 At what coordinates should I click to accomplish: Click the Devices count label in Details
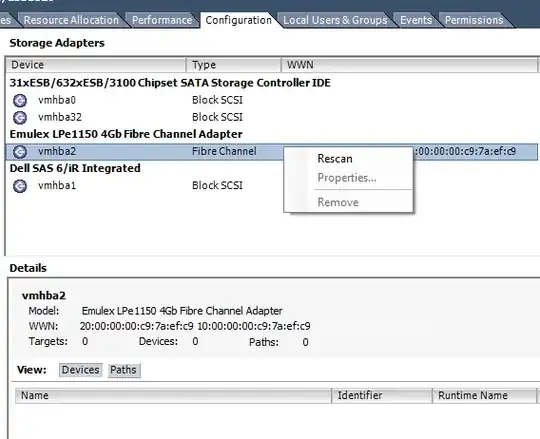158,342
